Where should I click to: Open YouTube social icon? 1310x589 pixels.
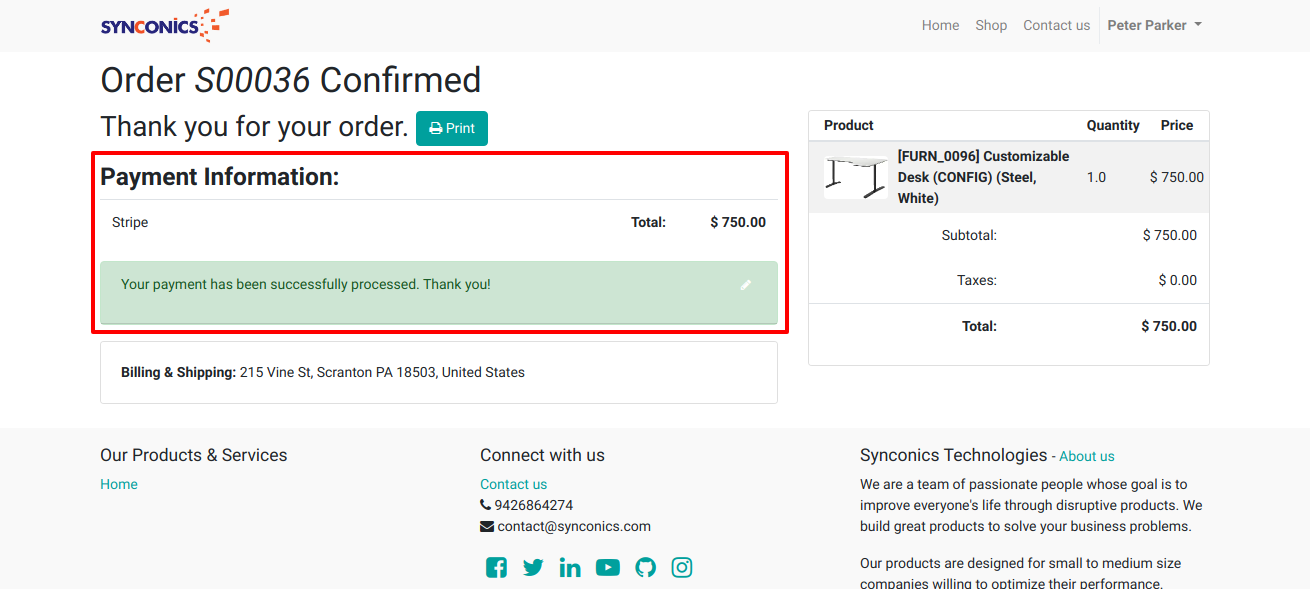coord(607,568)
